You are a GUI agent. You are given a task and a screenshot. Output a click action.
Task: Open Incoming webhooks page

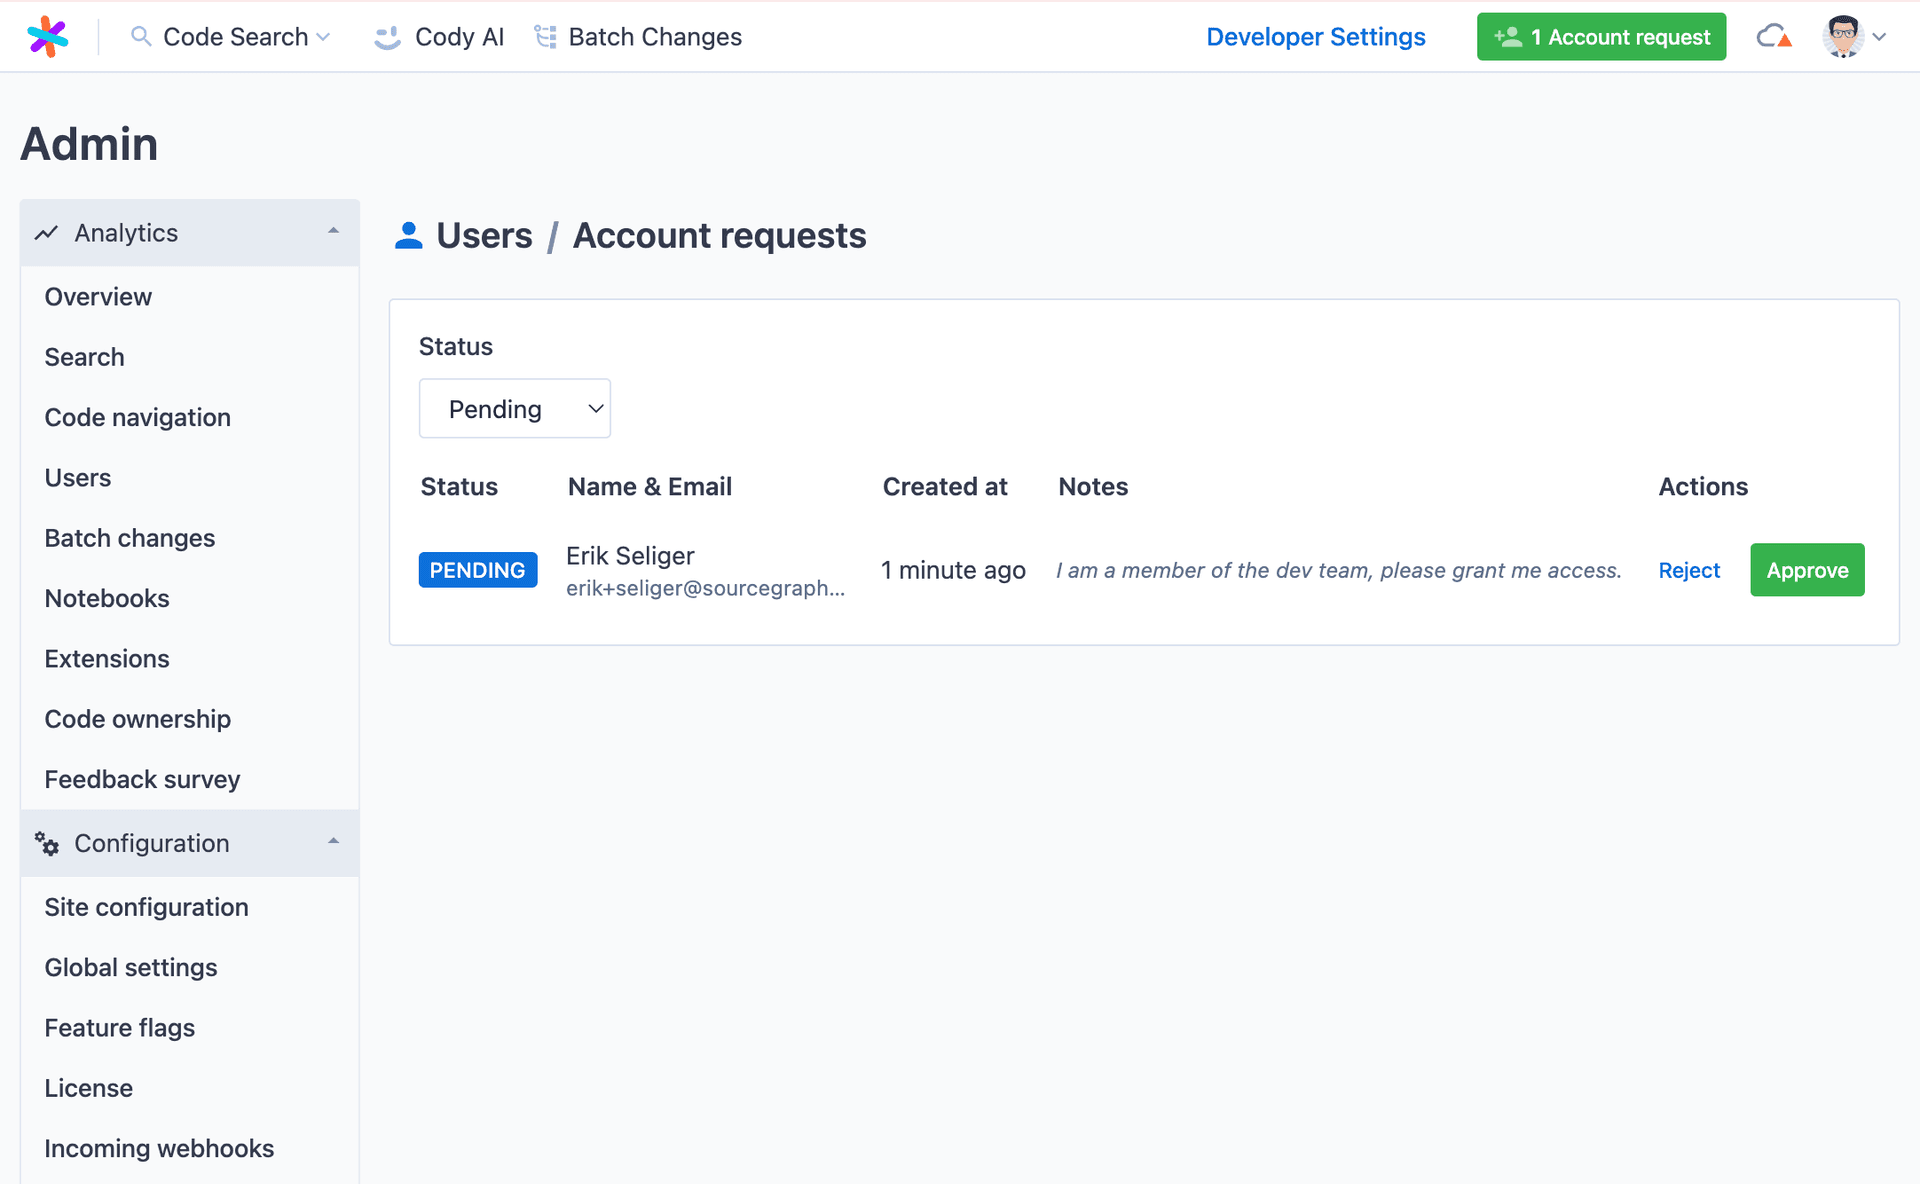click(x=159, y=1148)
